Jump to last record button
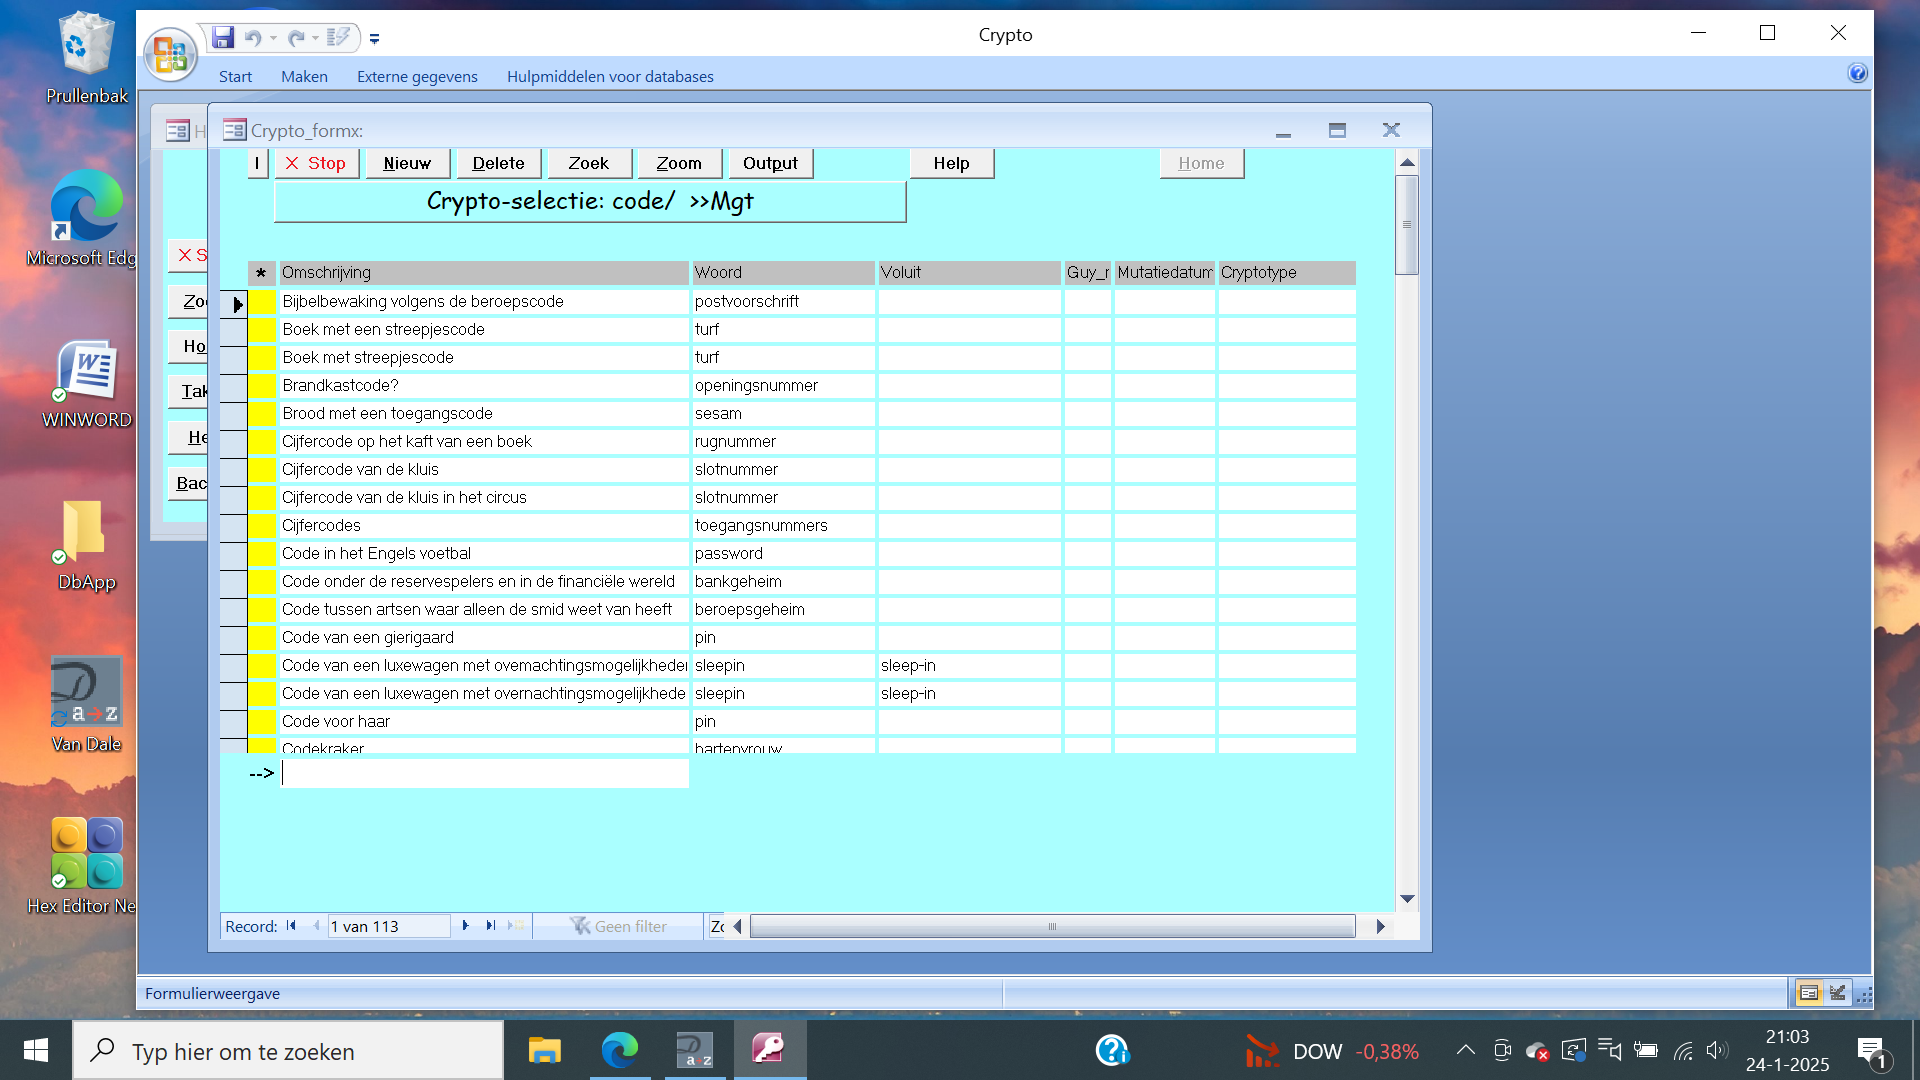The image size is (1920, 1080). point(491,926)
